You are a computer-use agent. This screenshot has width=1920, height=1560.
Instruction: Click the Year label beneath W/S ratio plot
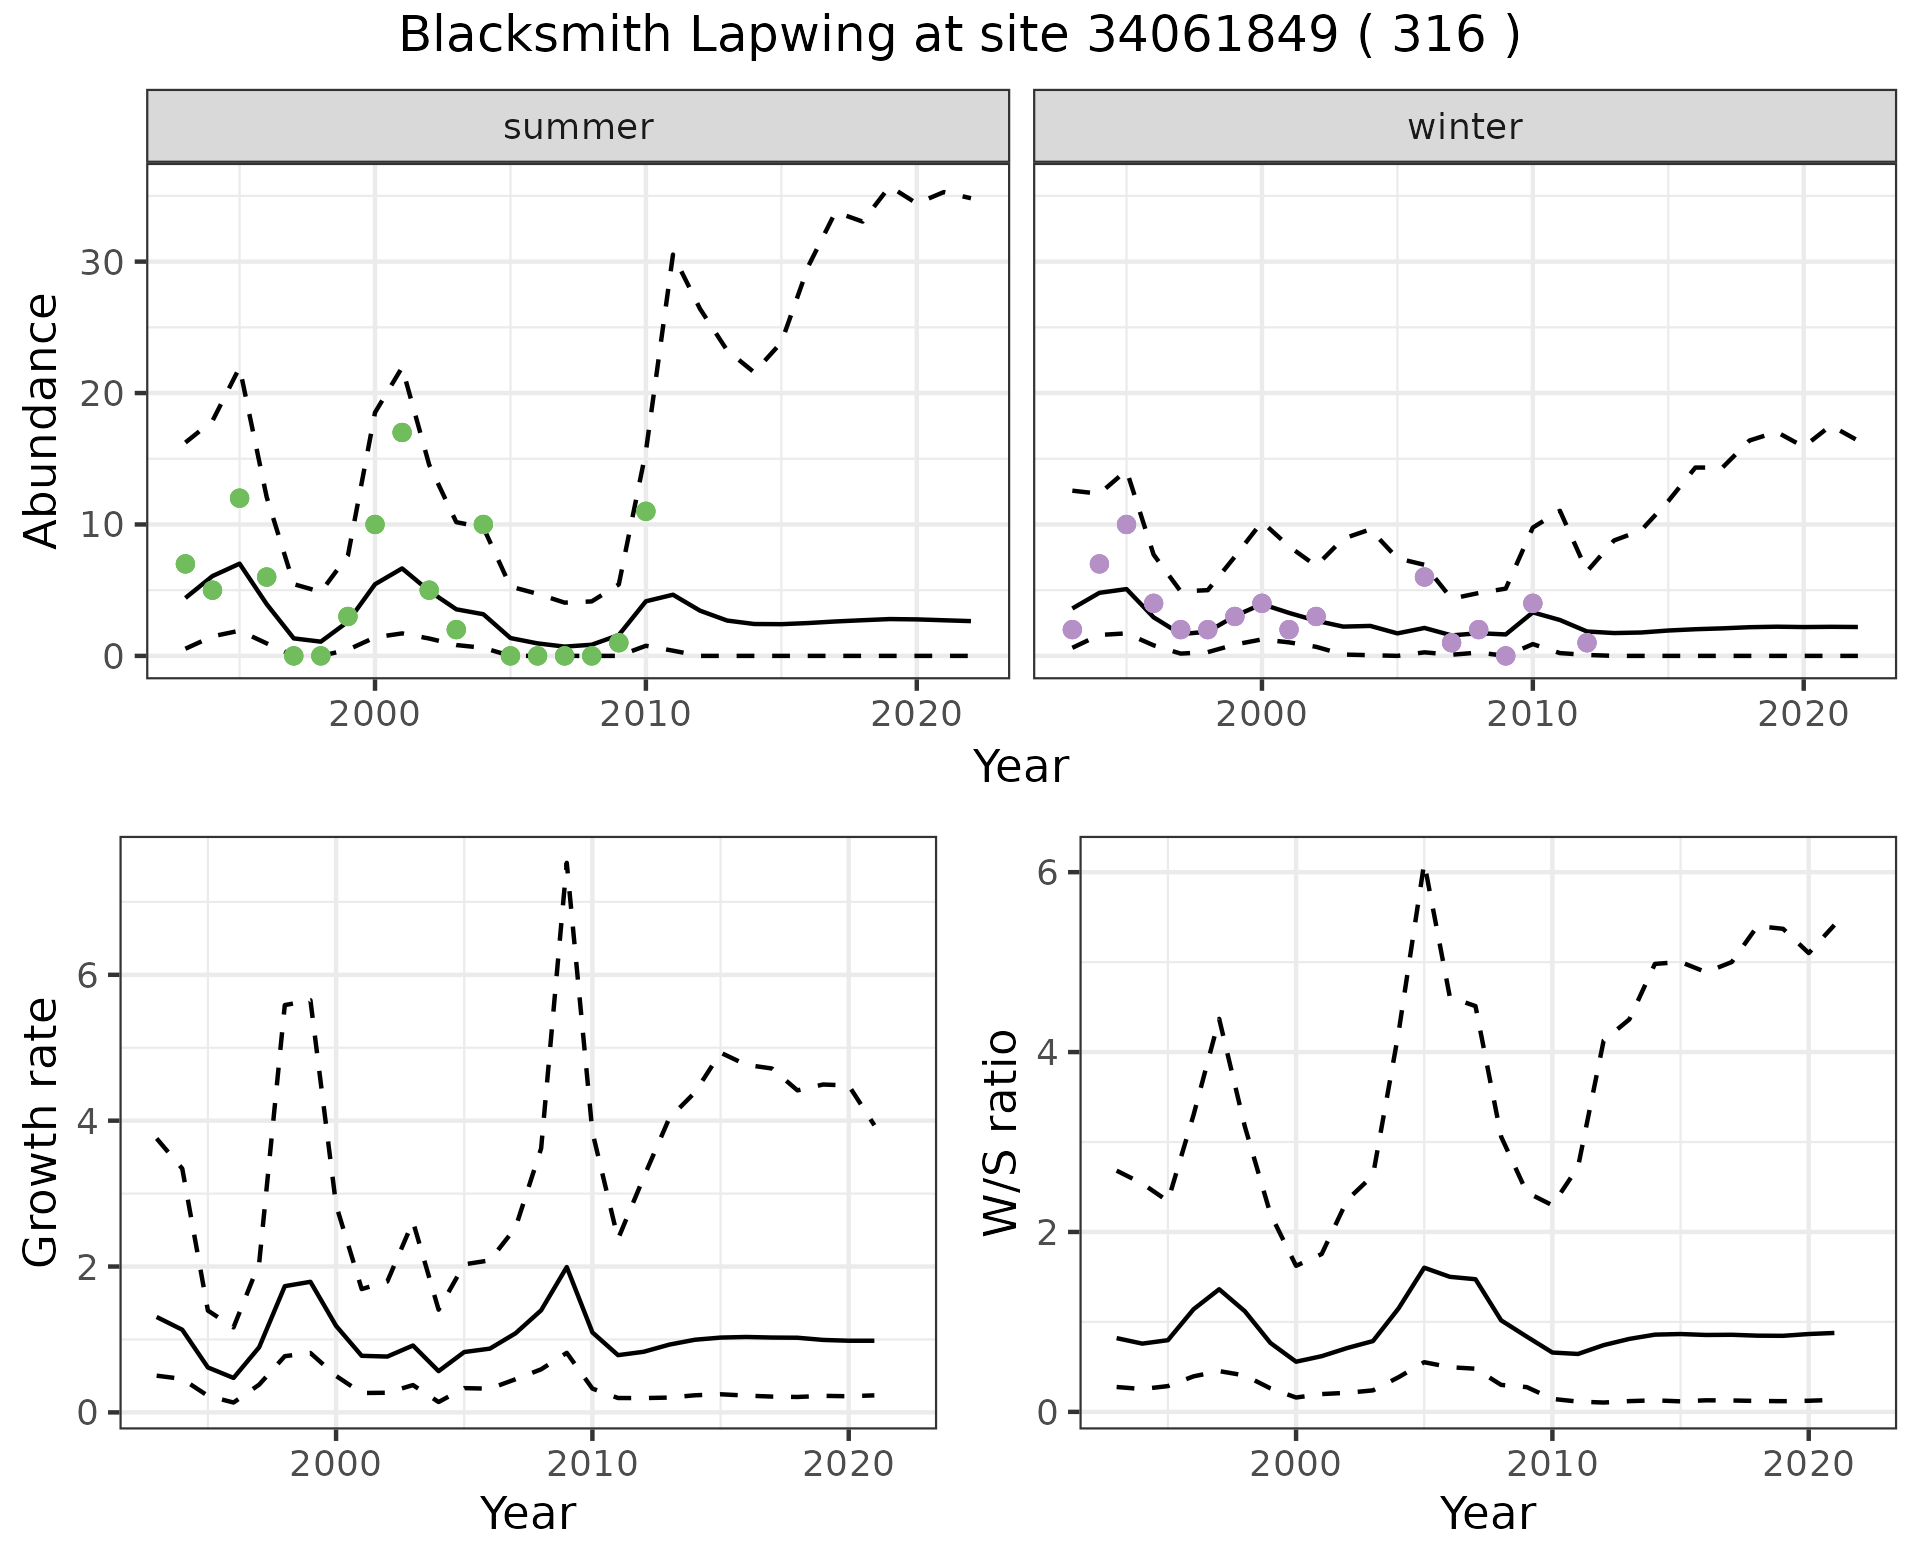1487,1513
